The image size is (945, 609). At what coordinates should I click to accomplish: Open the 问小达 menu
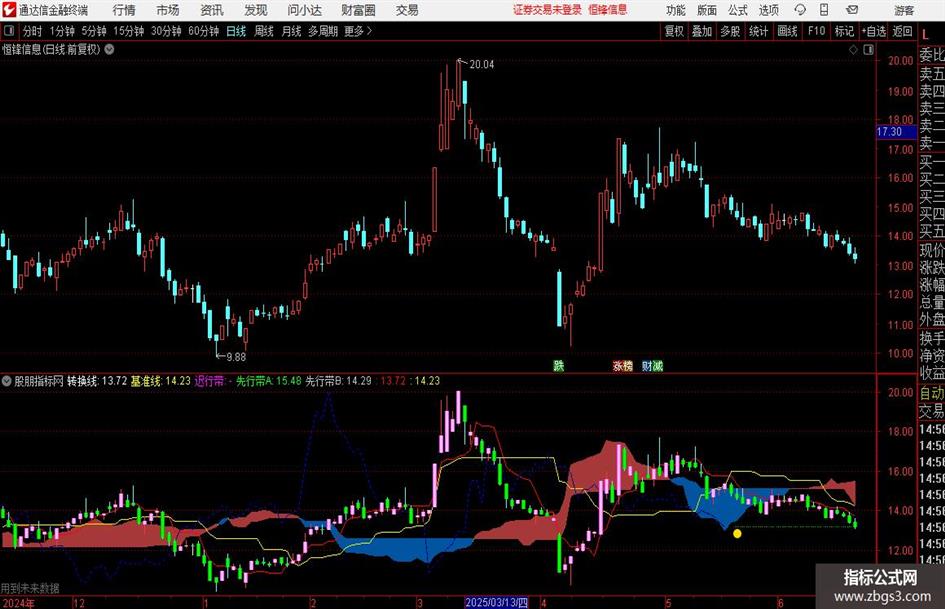tap(304, 10)
